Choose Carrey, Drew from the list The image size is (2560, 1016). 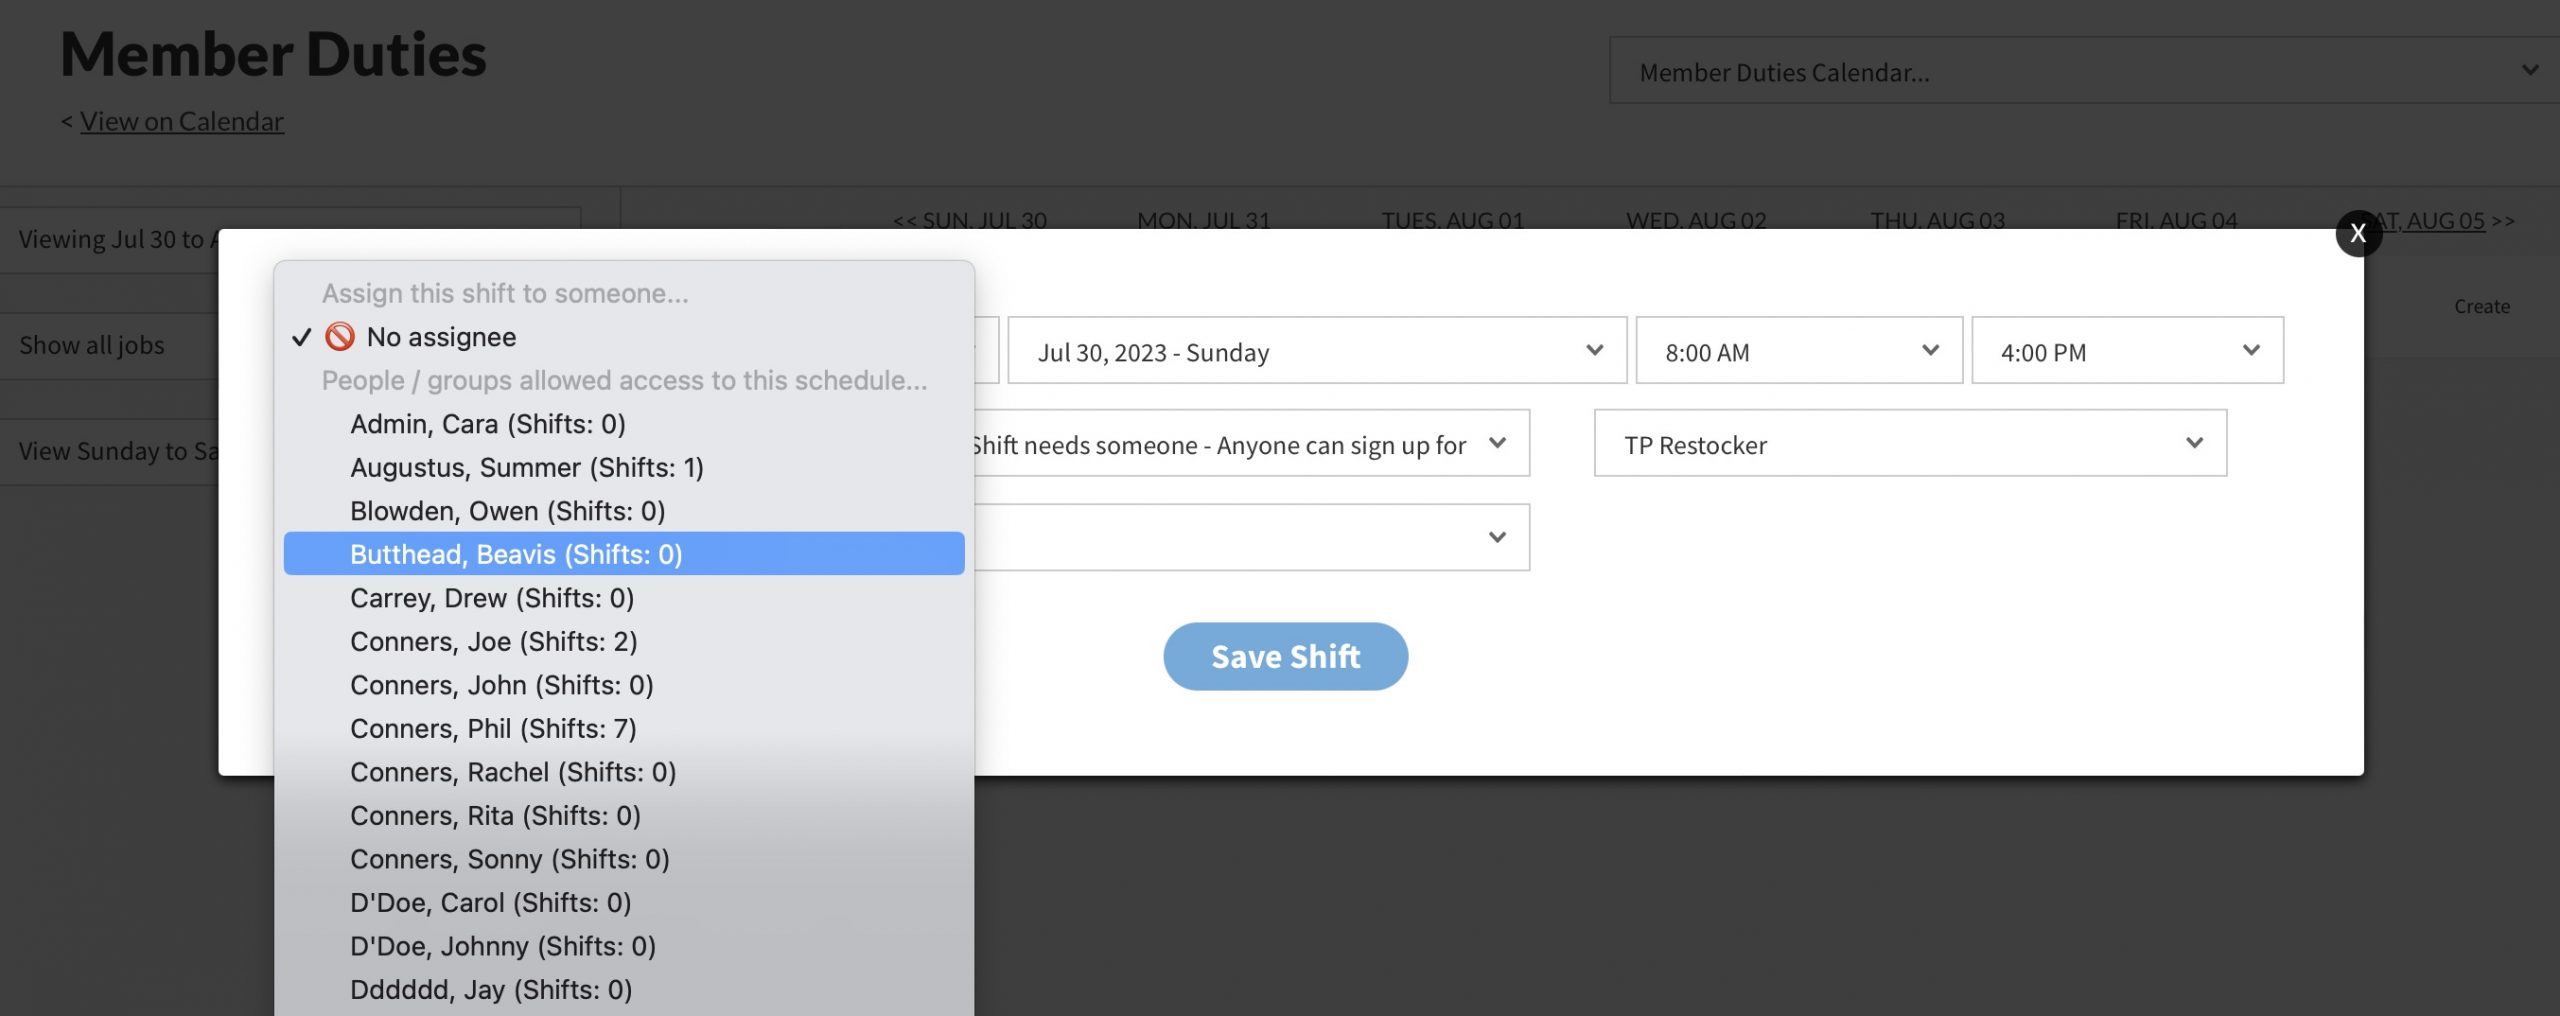491,598
